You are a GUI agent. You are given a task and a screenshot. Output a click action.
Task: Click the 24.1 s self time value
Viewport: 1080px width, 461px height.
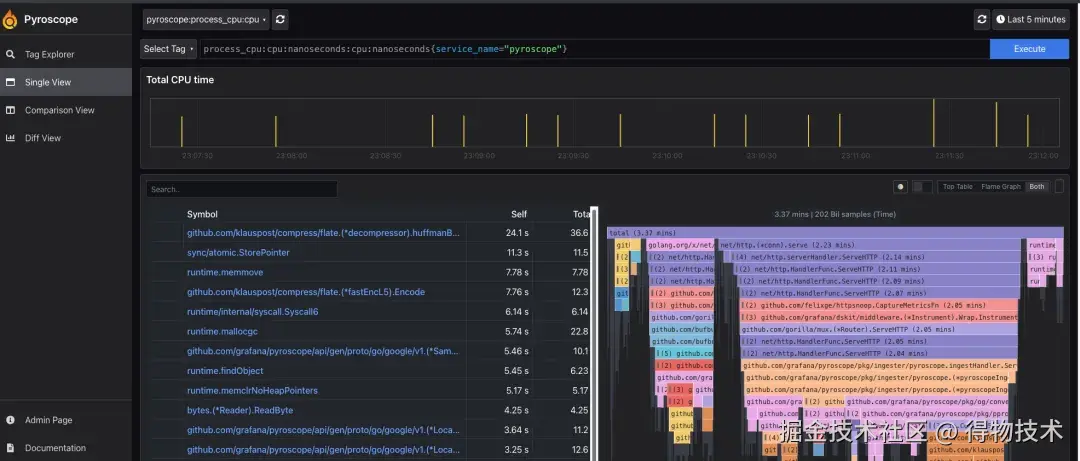coord(517,233)
